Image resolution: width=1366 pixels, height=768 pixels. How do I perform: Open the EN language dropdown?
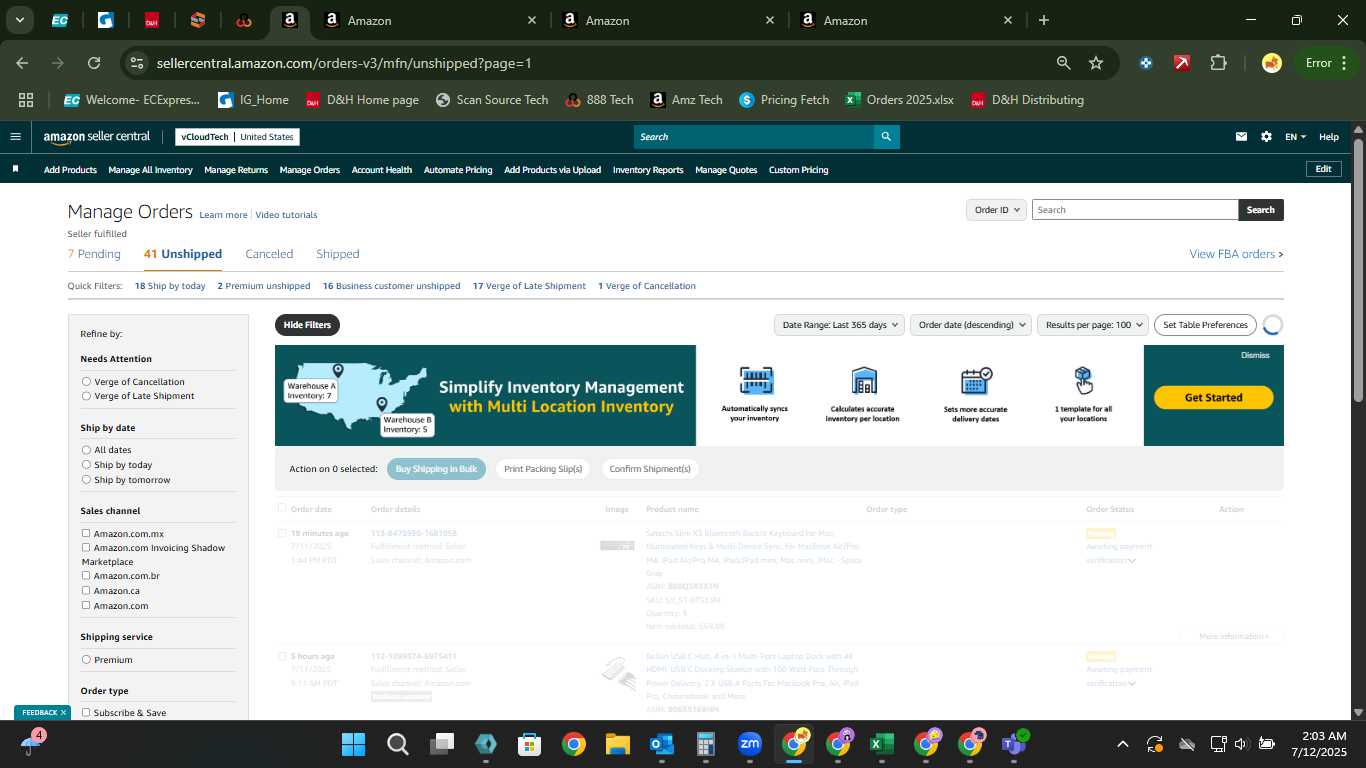click(1295, 137)
